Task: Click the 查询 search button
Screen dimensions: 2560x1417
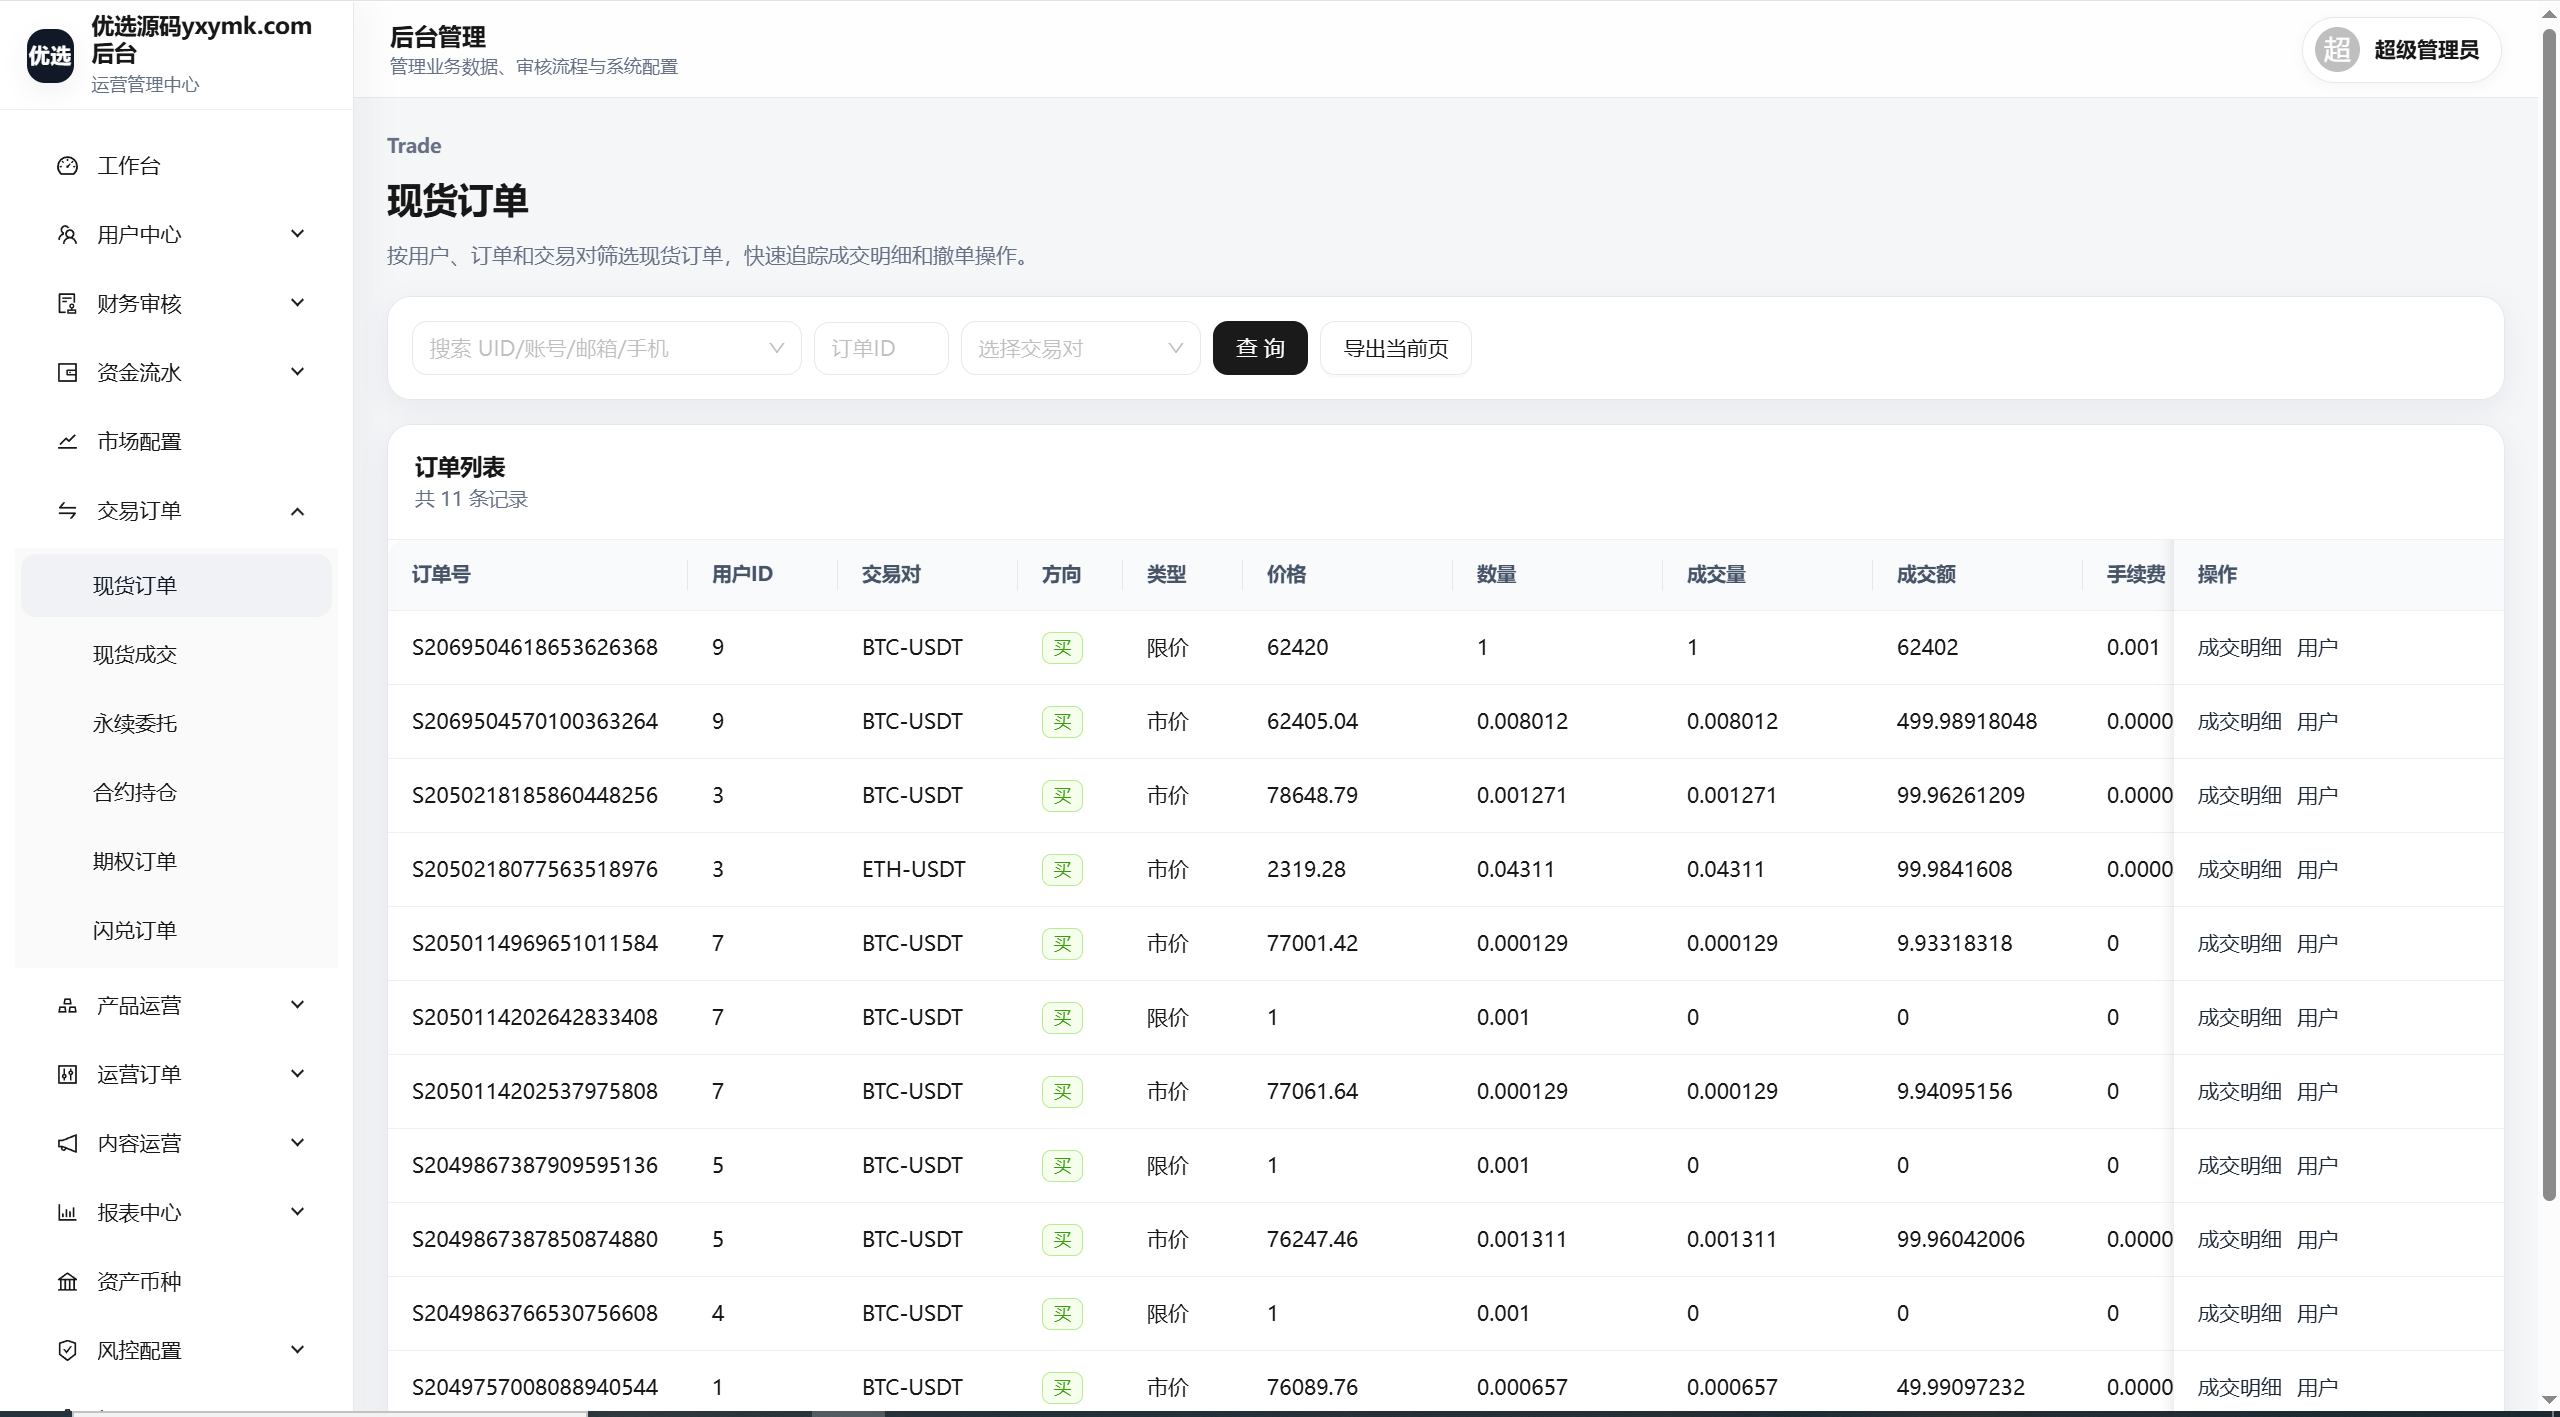Action: point(1260,348)
